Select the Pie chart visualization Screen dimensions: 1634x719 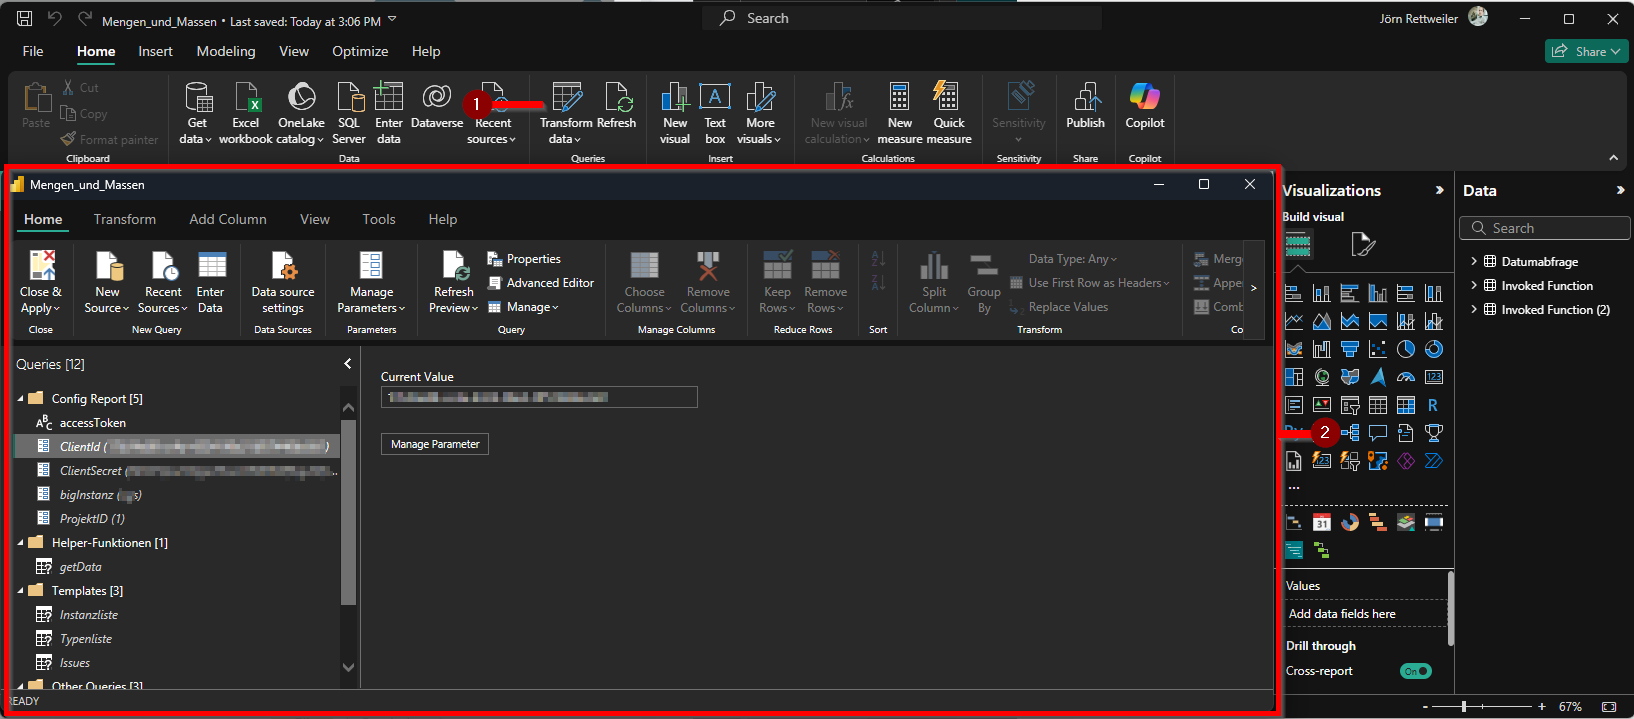click(1406, 349)
